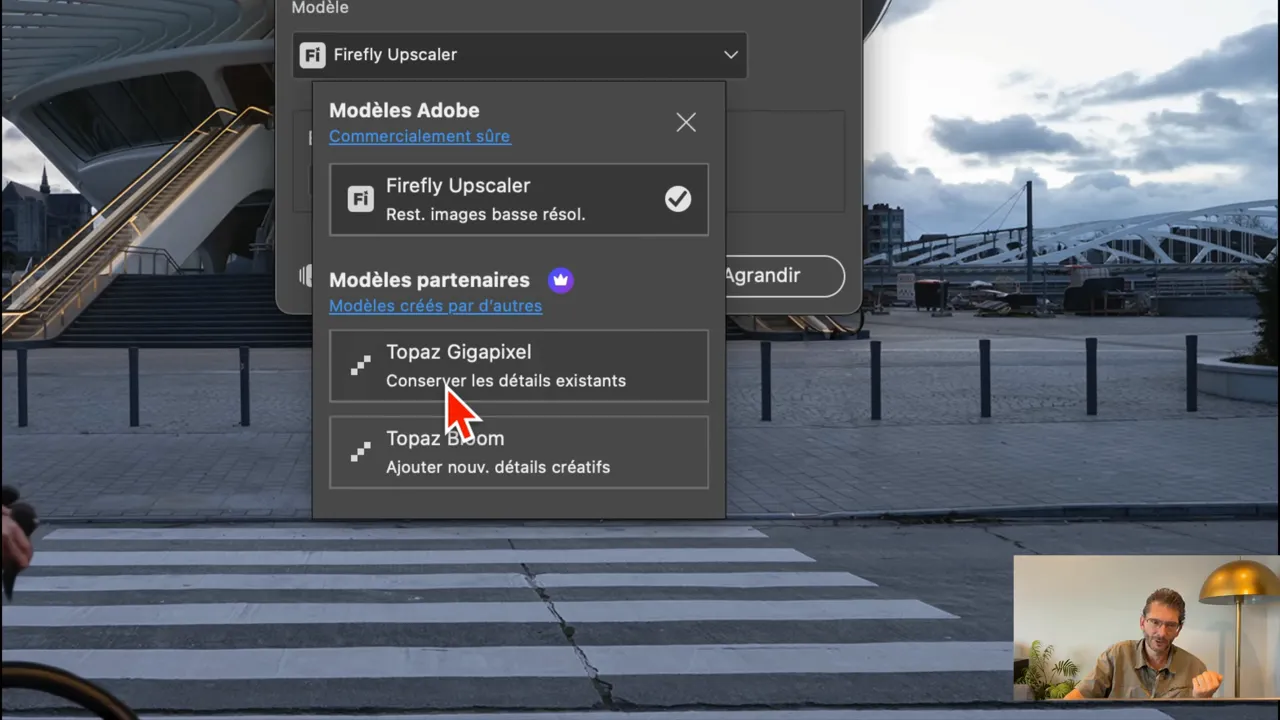Click the Topaz Gigapixel pixel-stairs icon
The width and height of the screenshot is (1280, 720).
[x=360, y=366]
